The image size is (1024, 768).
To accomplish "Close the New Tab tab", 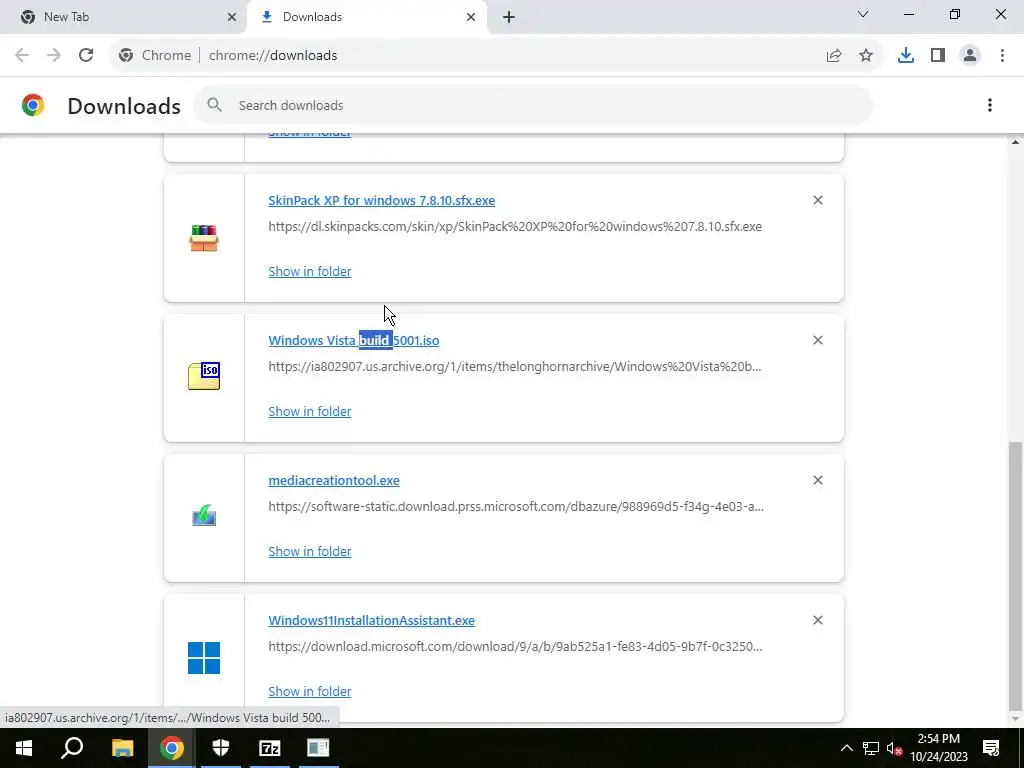I will point(232,17).
